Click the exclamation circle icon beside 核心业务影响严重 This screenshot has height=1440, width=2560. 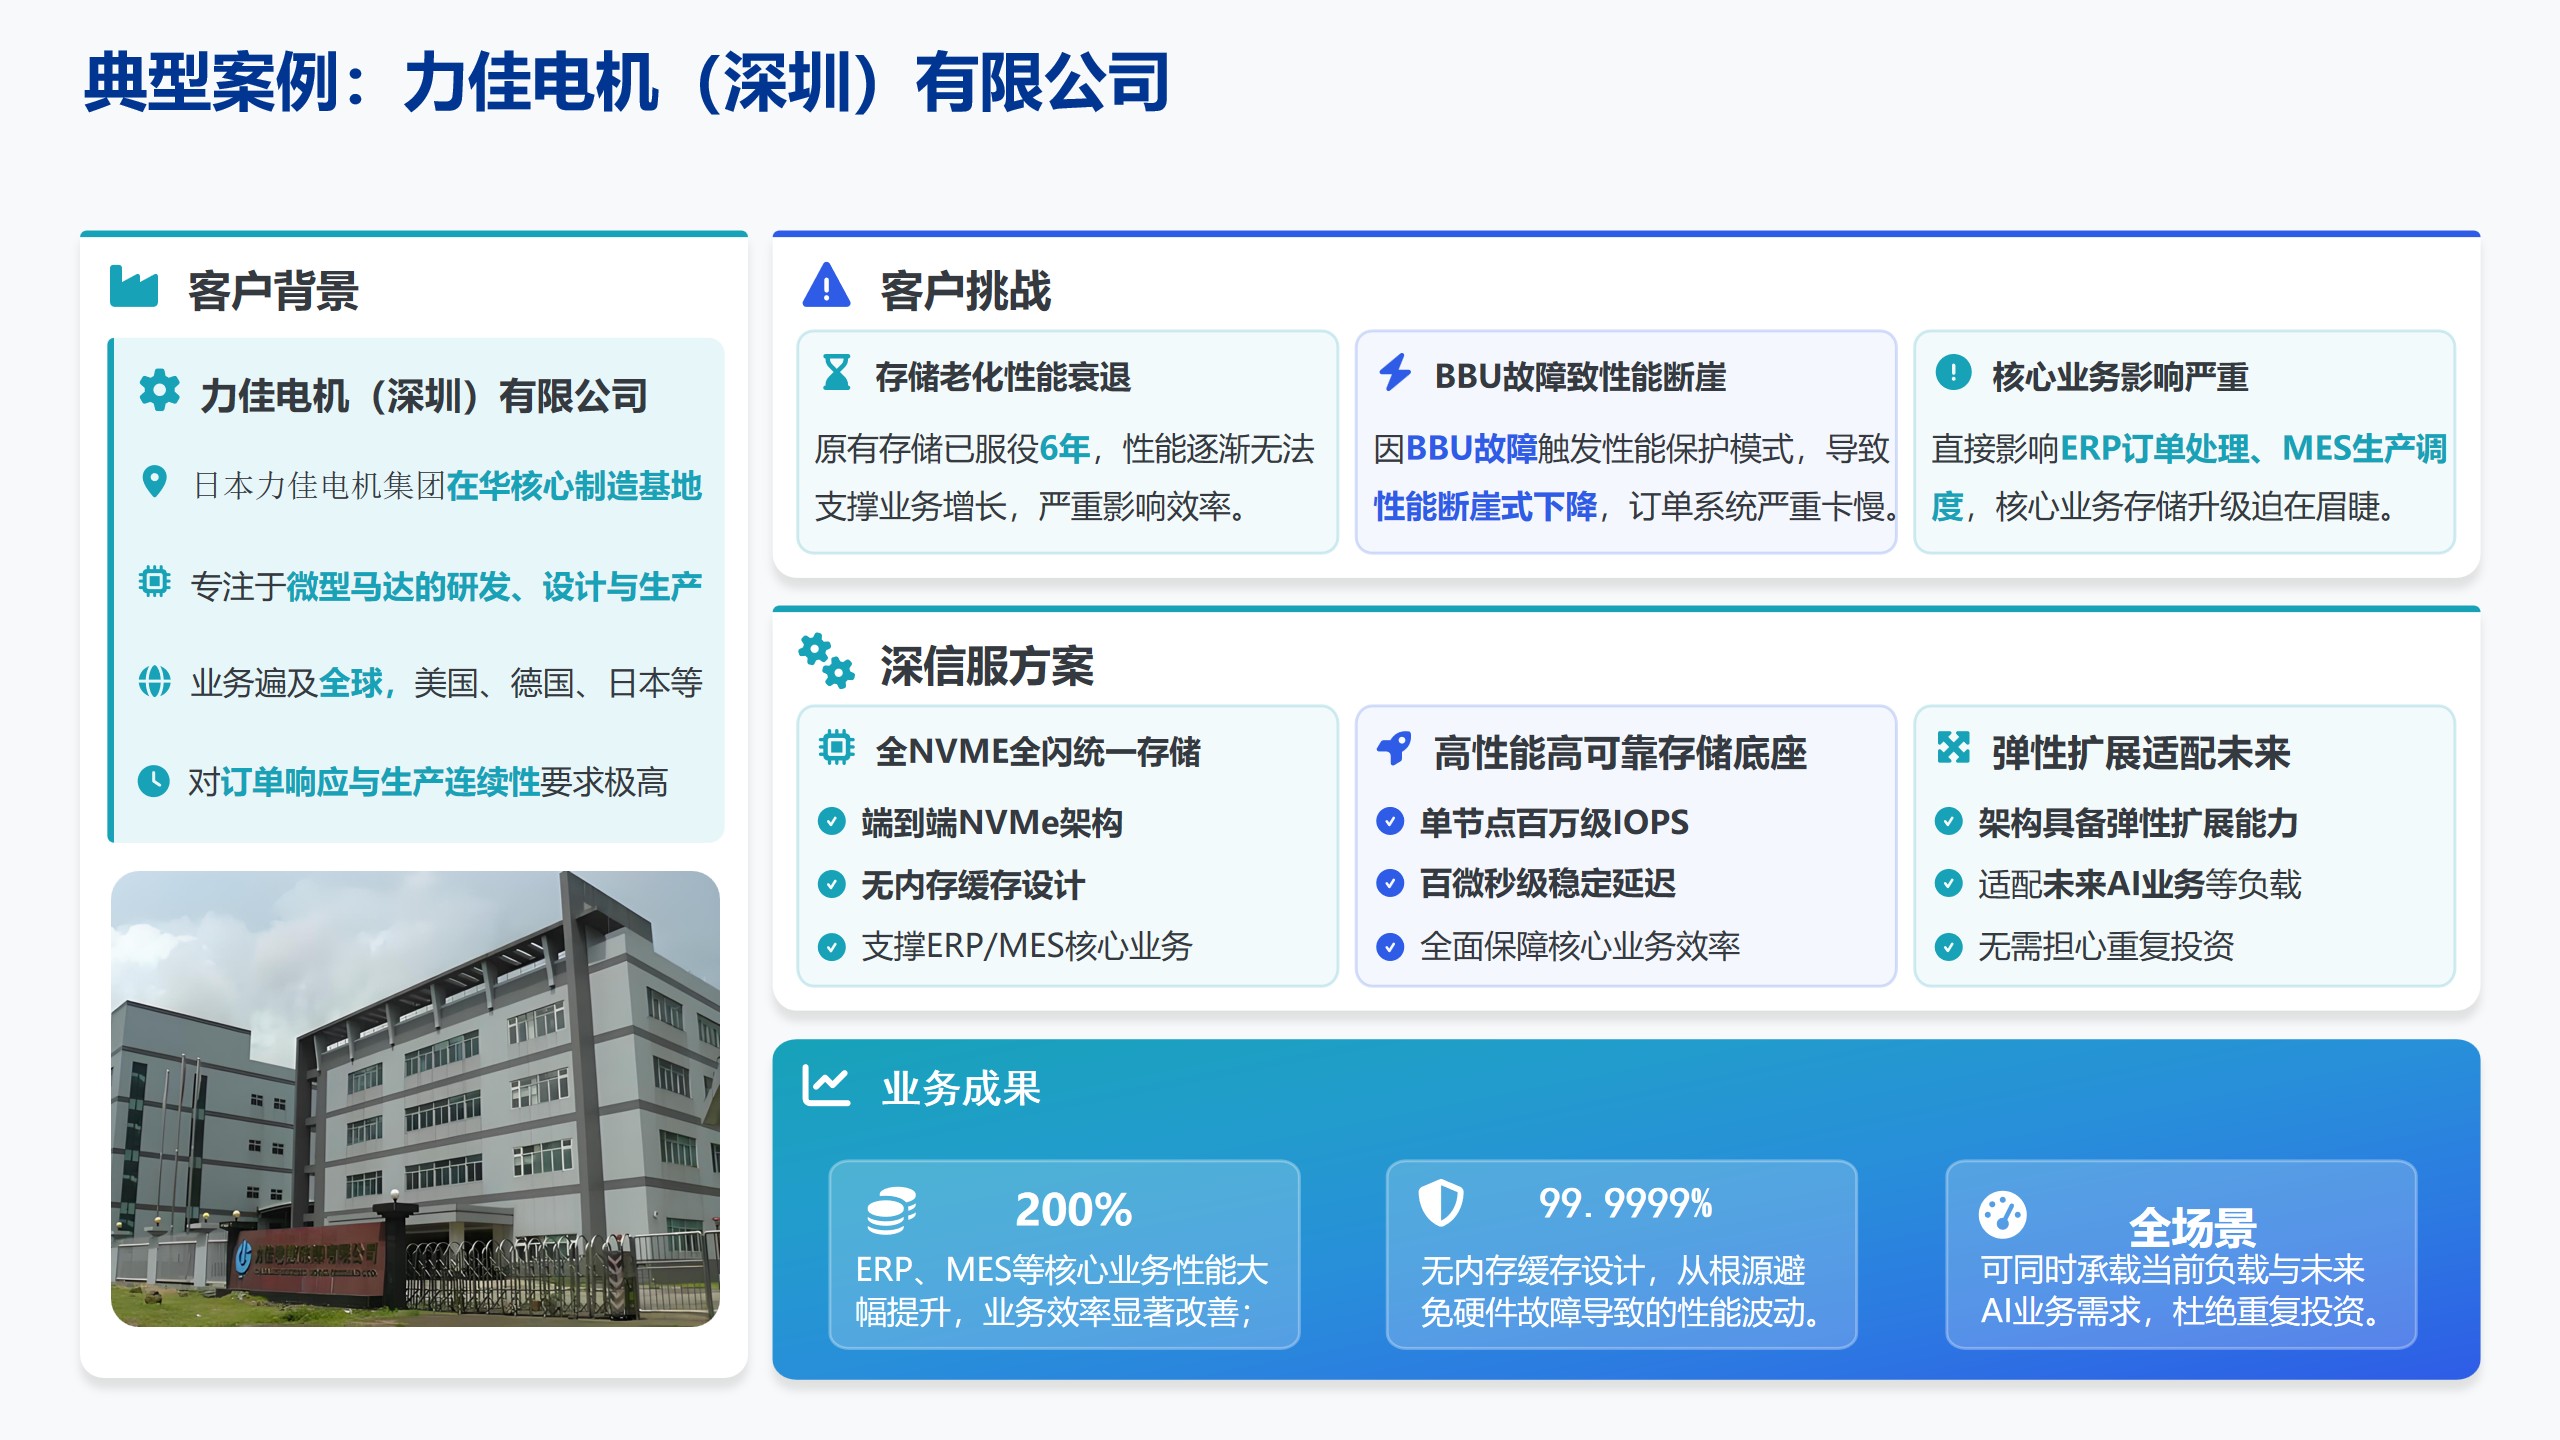(1953, 372)
